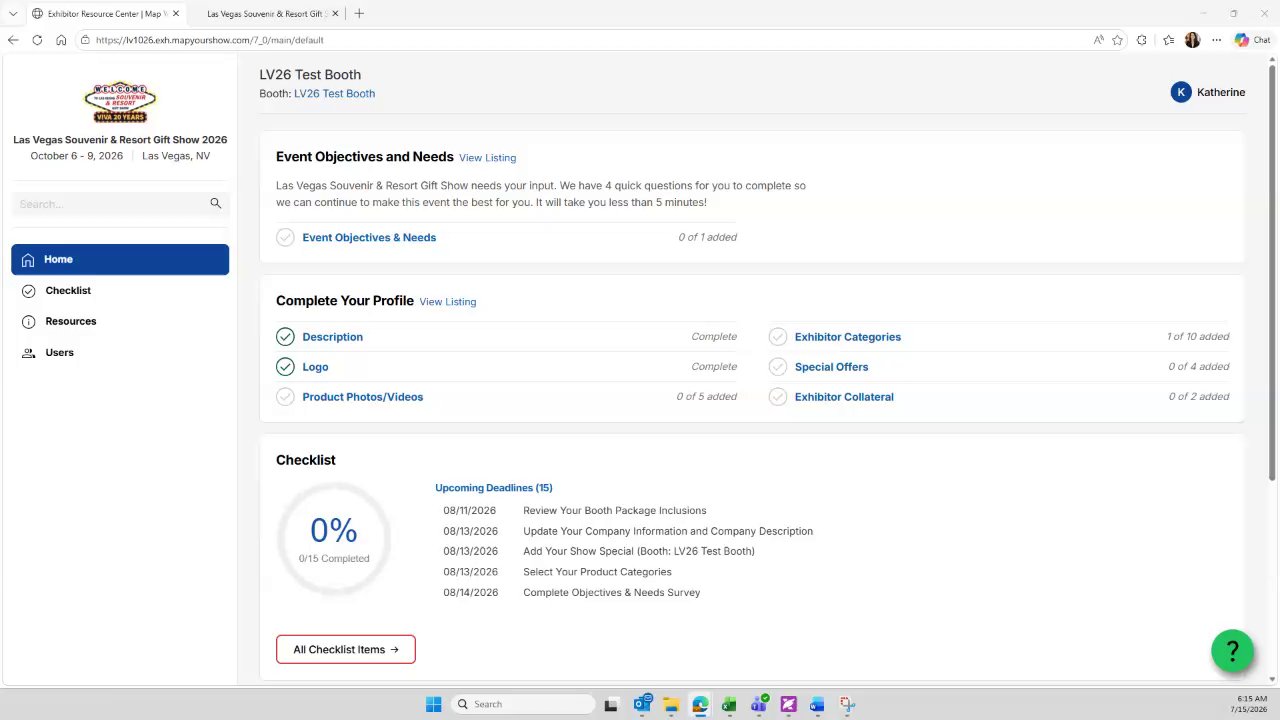Click the 0% checklist progress circle
The image size is (1280, 720).
333,539
